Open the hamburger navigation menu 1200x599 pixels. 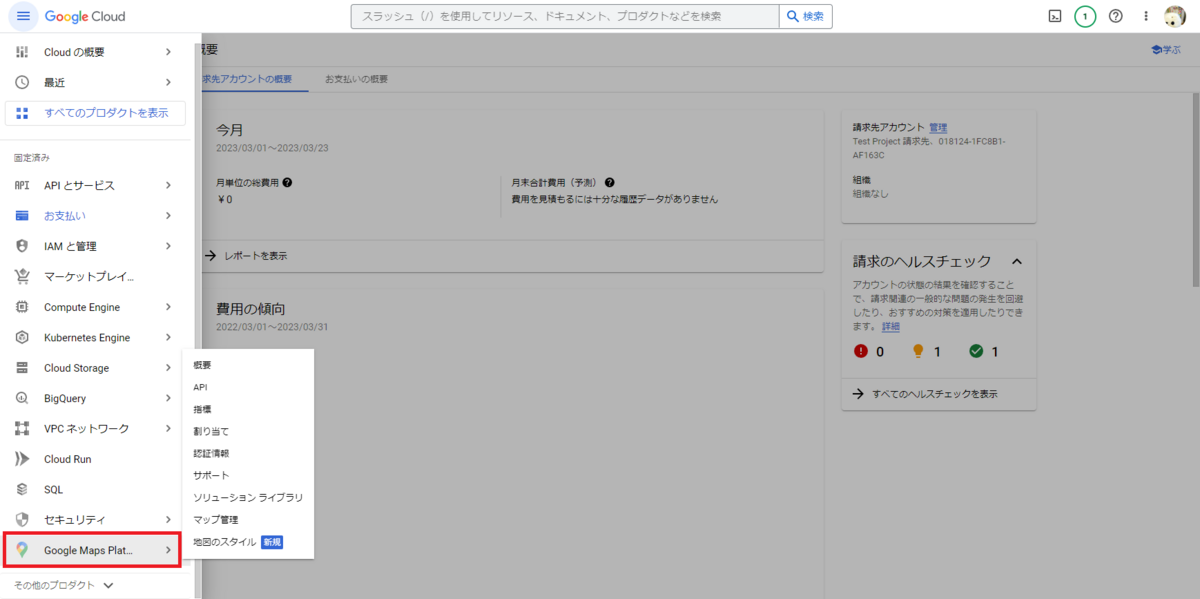pyautogui.click(x=23, y=16)
